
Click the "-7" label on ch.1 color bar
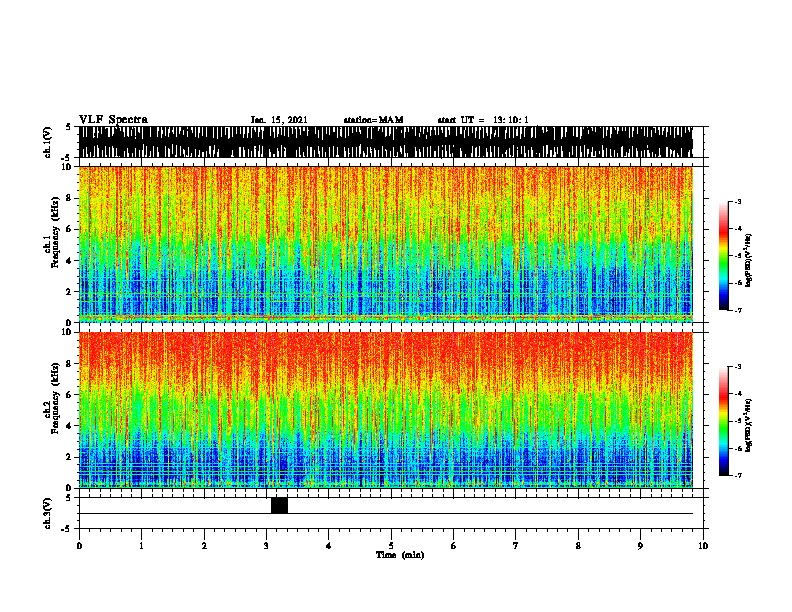click(738, 310)
